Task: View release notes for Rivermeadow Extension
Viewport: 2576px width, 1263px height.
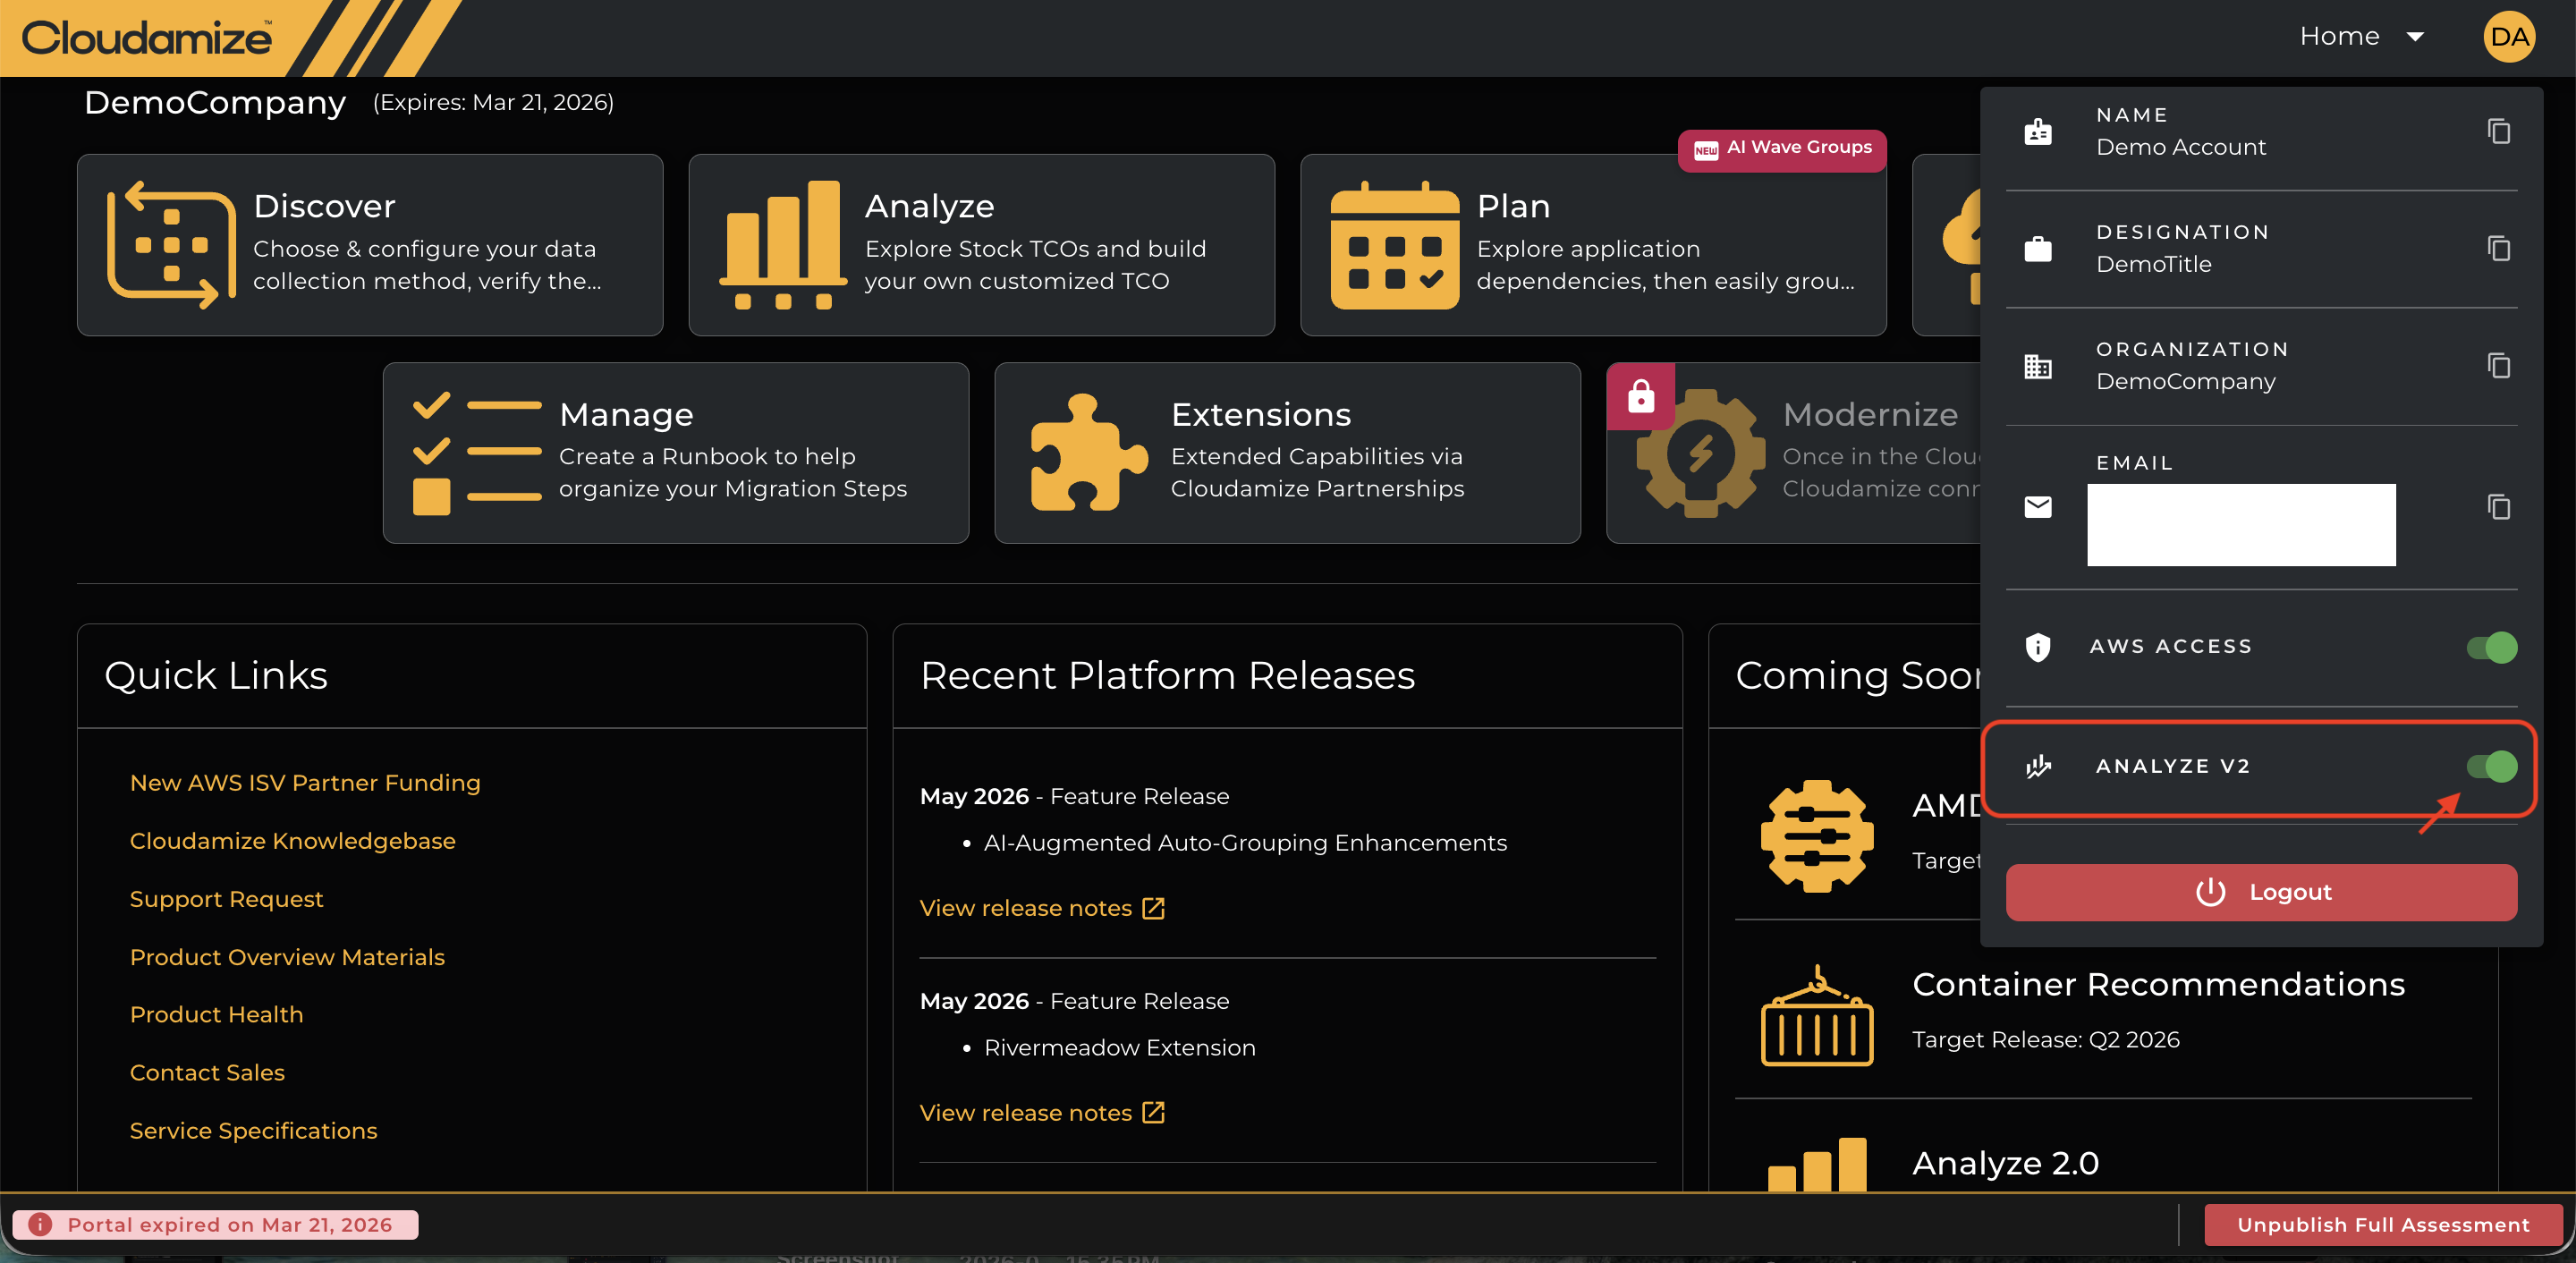Action: pyautogui.click(x=1042, y=1113)
